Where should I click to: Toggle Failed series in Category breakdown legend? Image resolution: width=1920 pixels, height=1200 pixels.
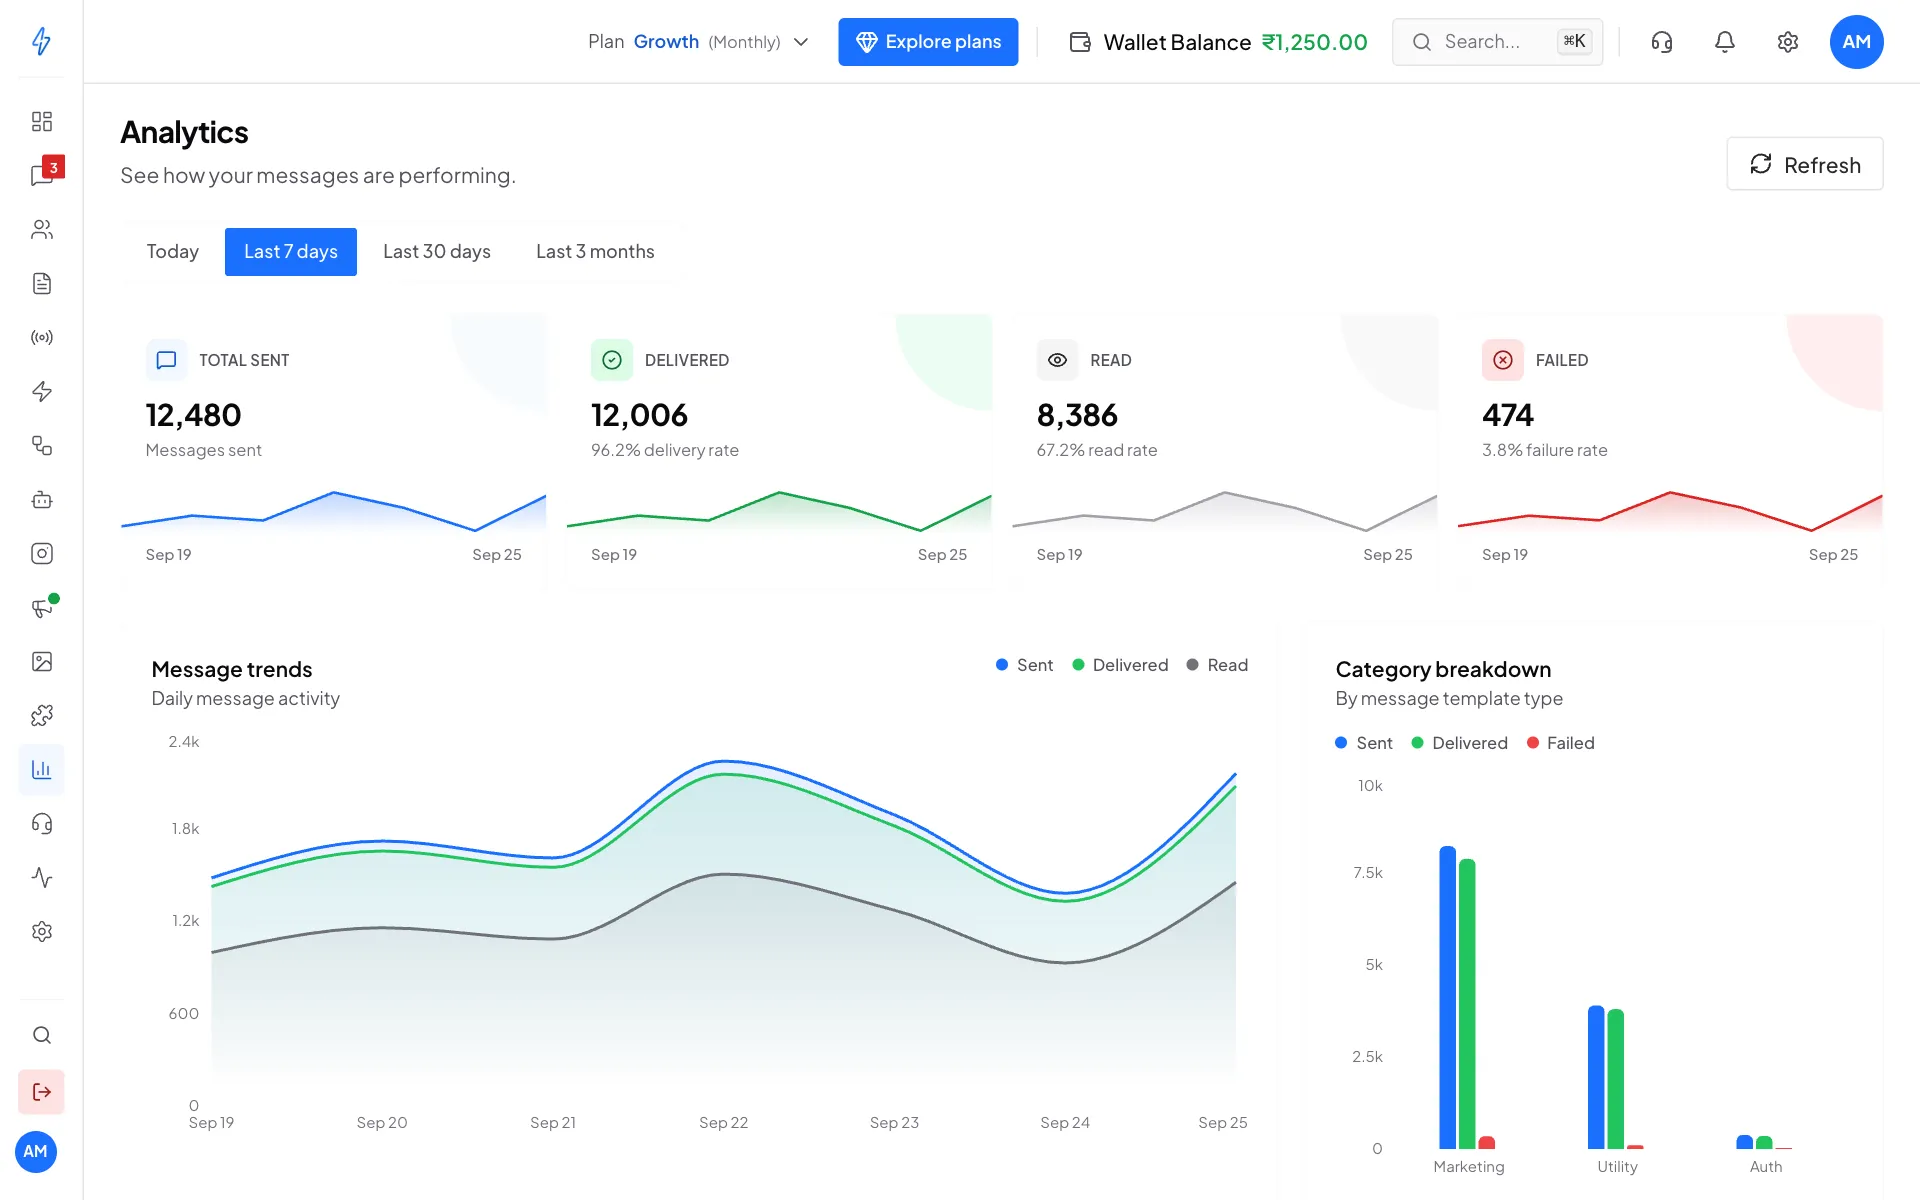(x=1561, y=743)
